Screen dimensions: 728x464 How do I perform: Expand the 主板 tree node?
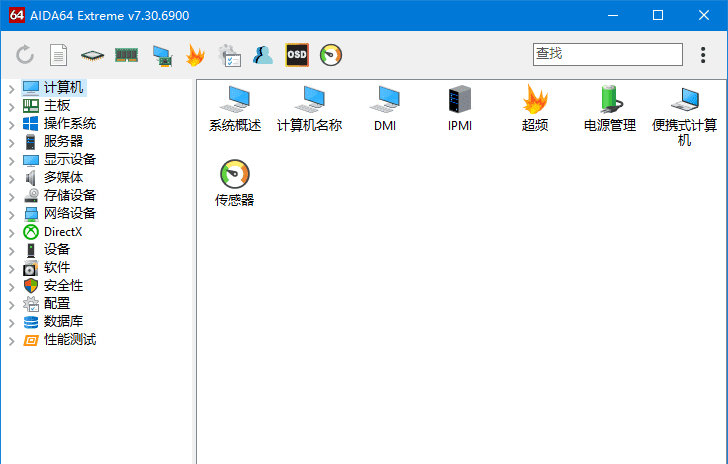tap(12, 106)
